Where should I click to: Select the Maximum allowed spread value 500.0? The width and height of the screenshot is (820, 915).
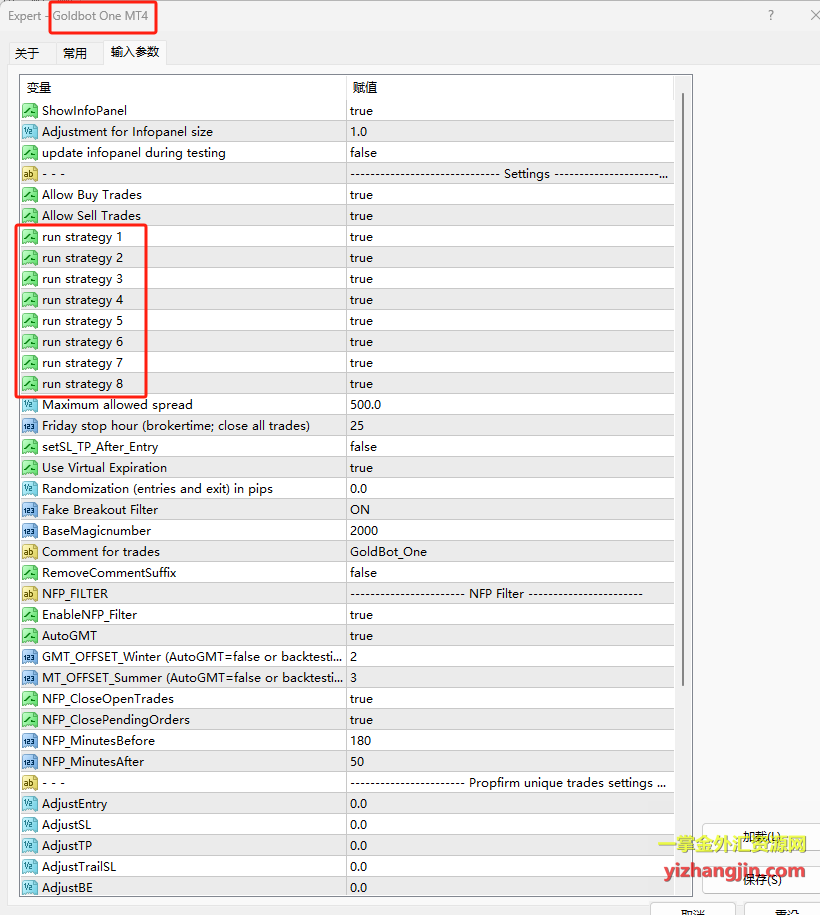coord(365,404)
